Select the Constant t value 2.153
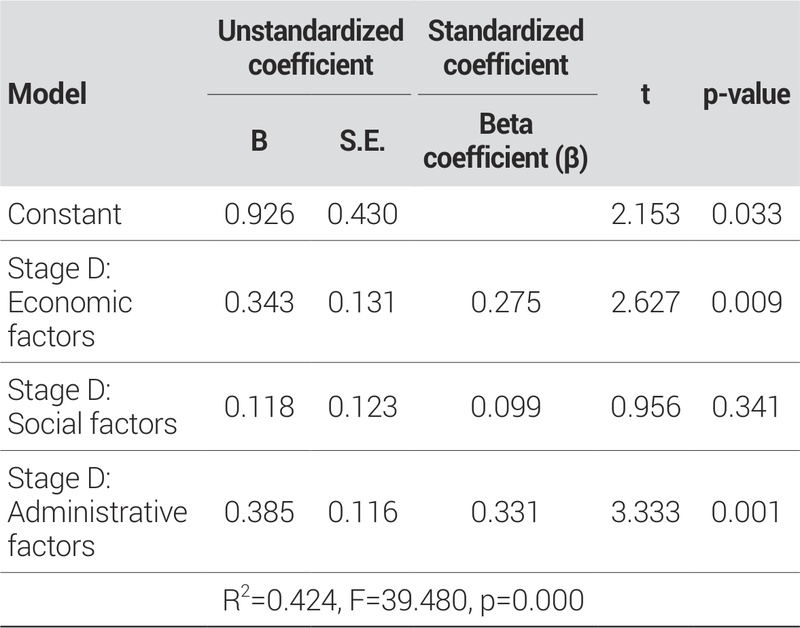 coord(645,213)
